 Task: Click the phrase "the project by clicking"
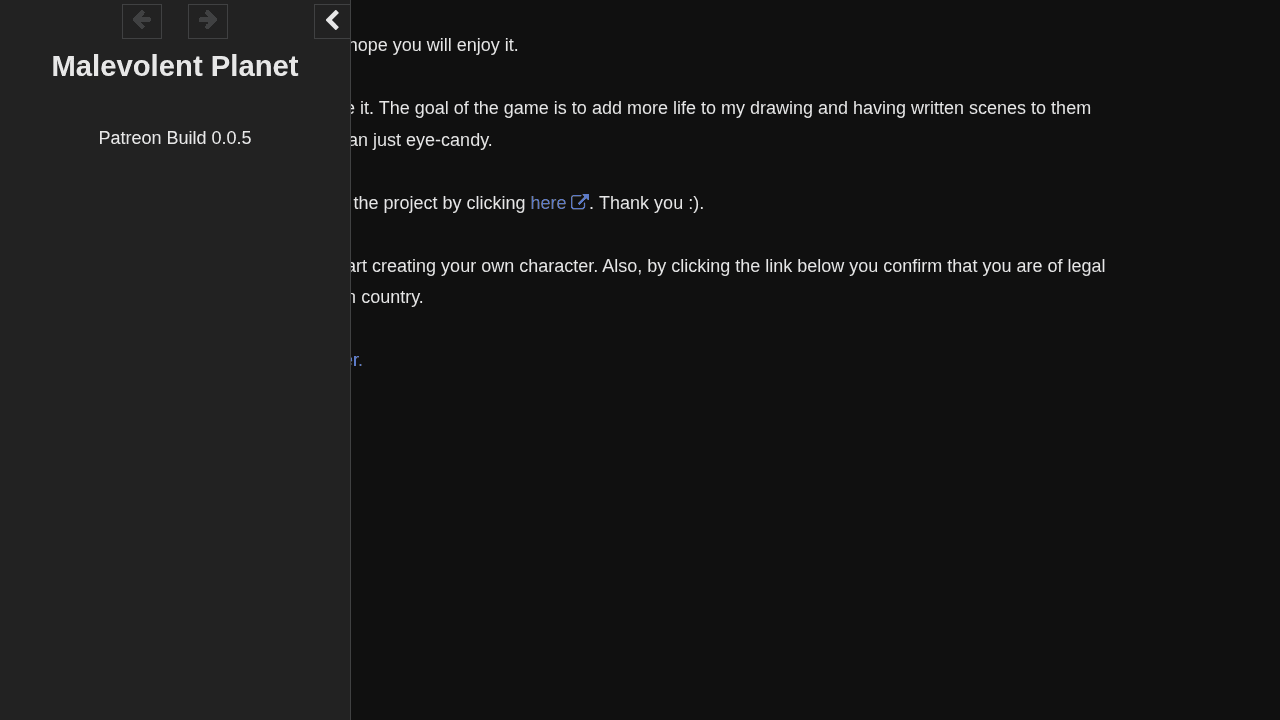(x=439, y=203)
